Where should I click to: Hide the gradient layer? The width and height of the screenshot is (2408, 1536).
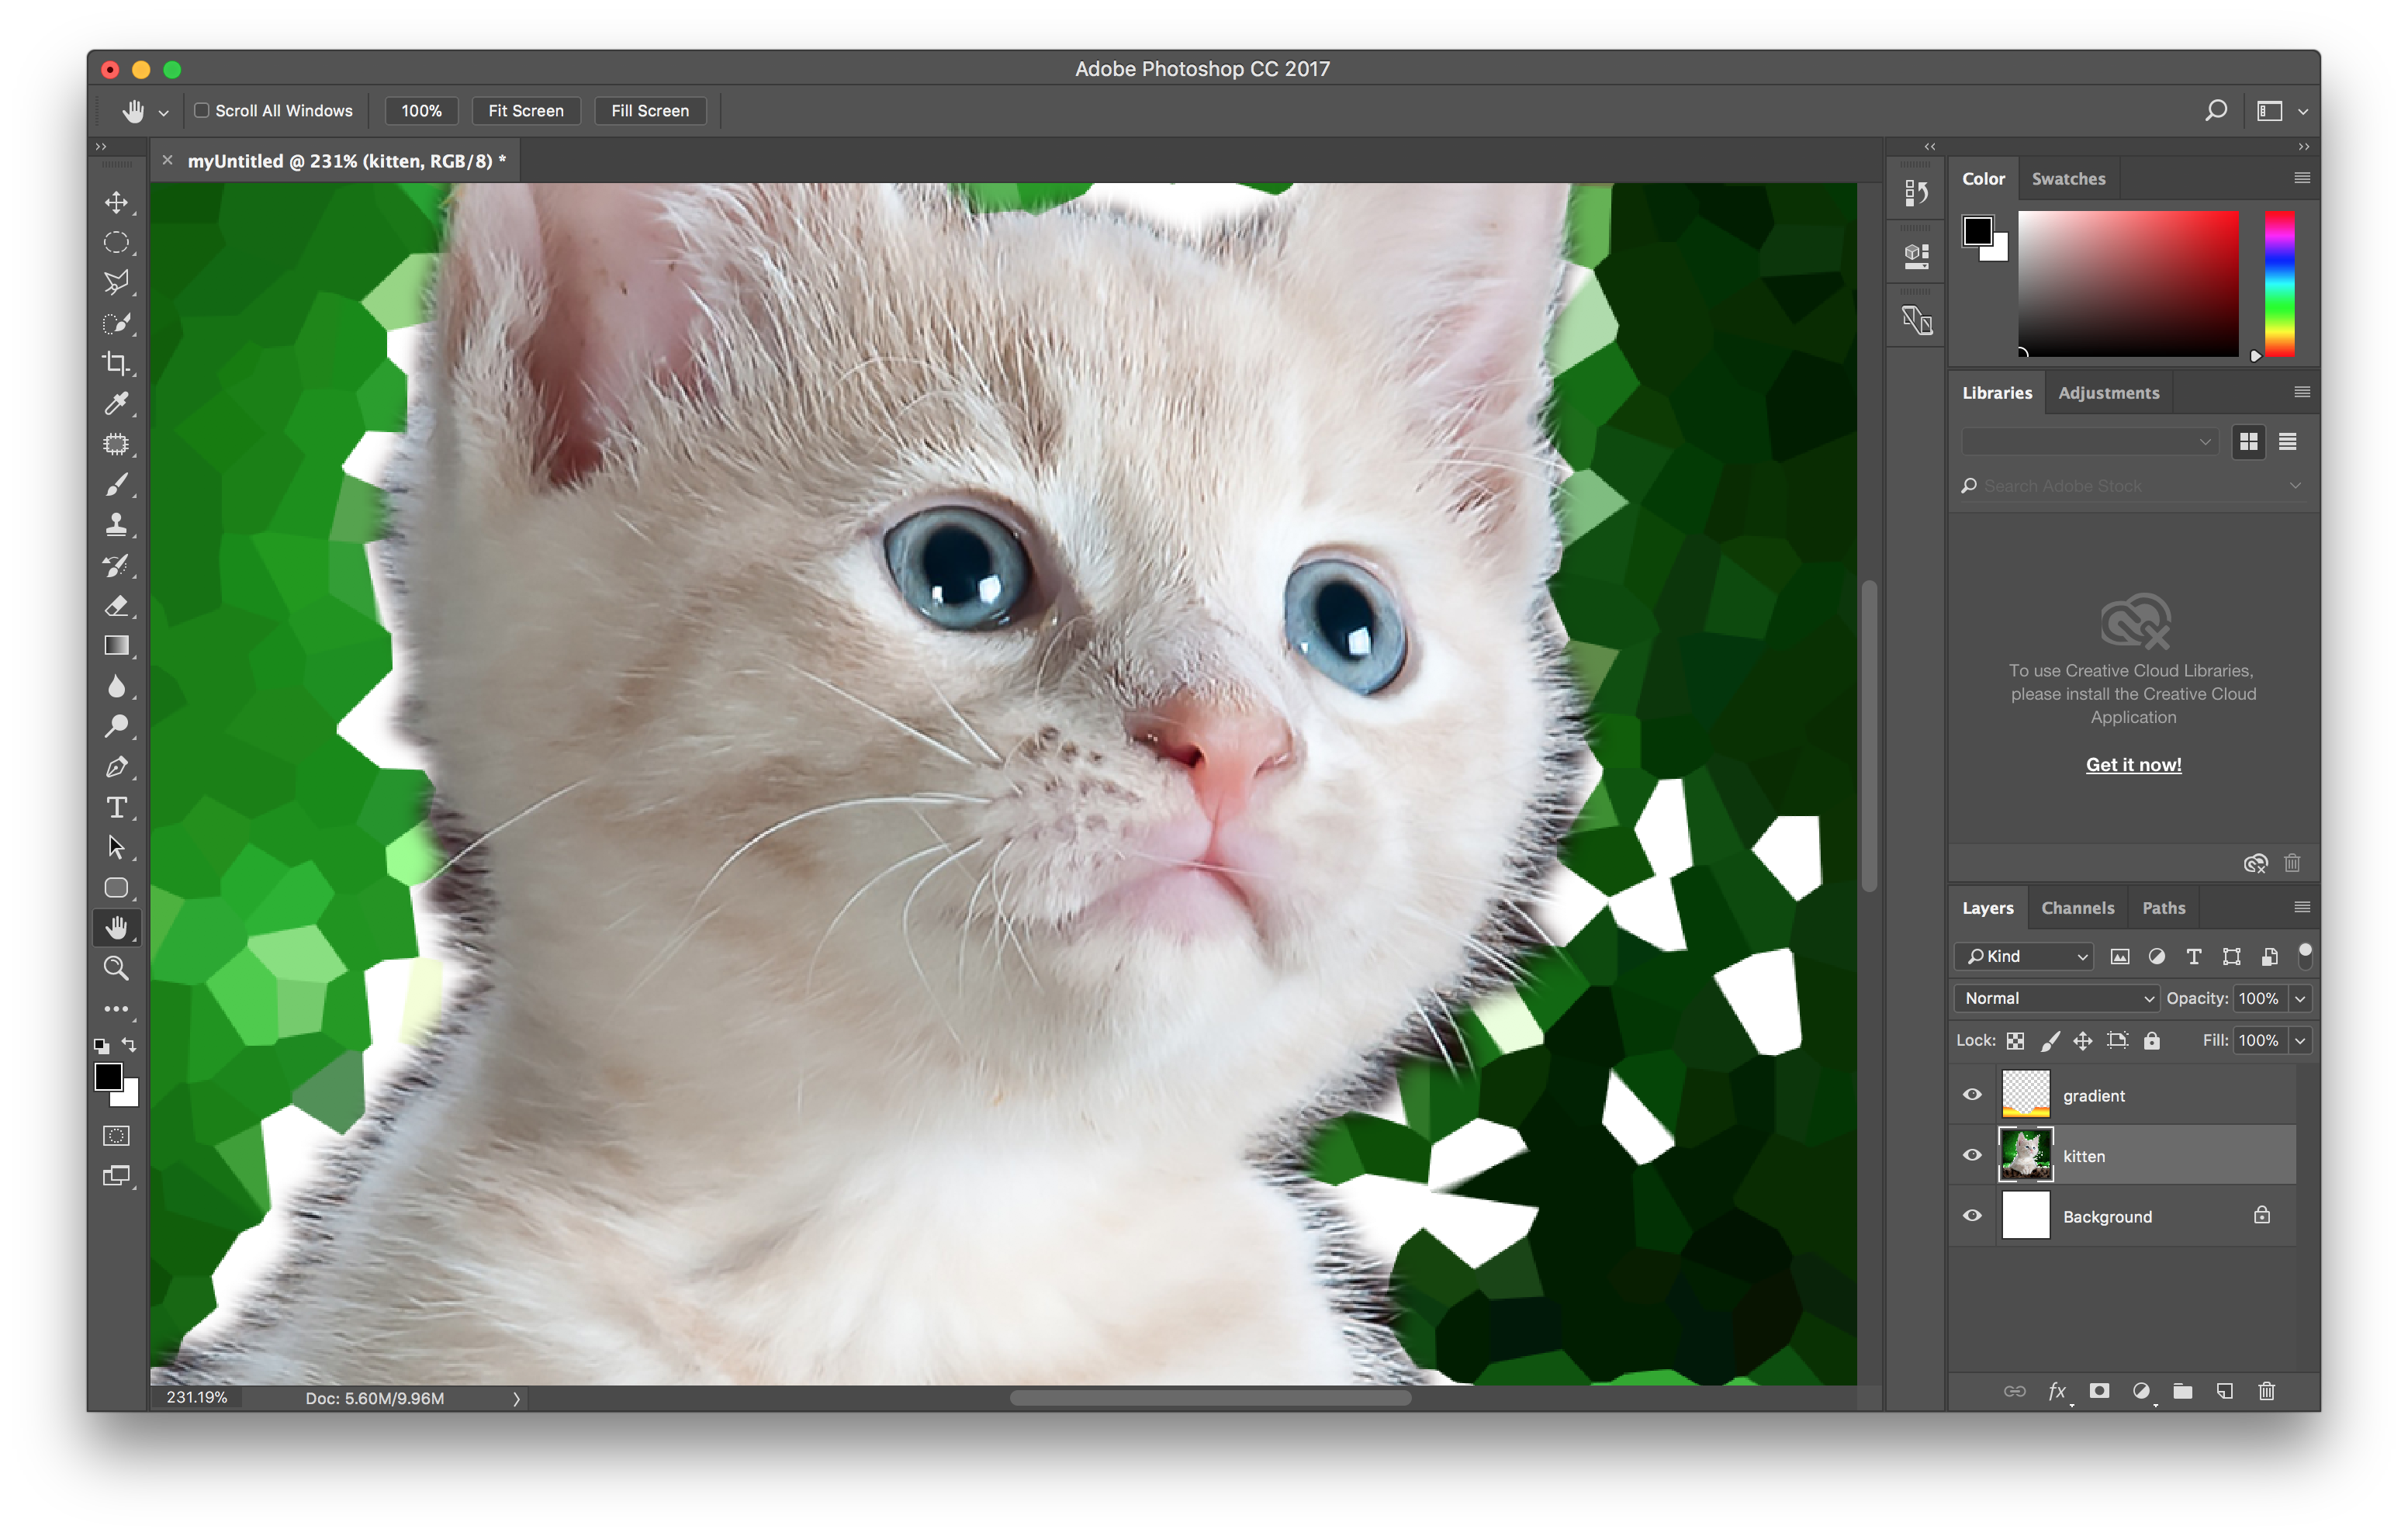coord(1972,1095)
